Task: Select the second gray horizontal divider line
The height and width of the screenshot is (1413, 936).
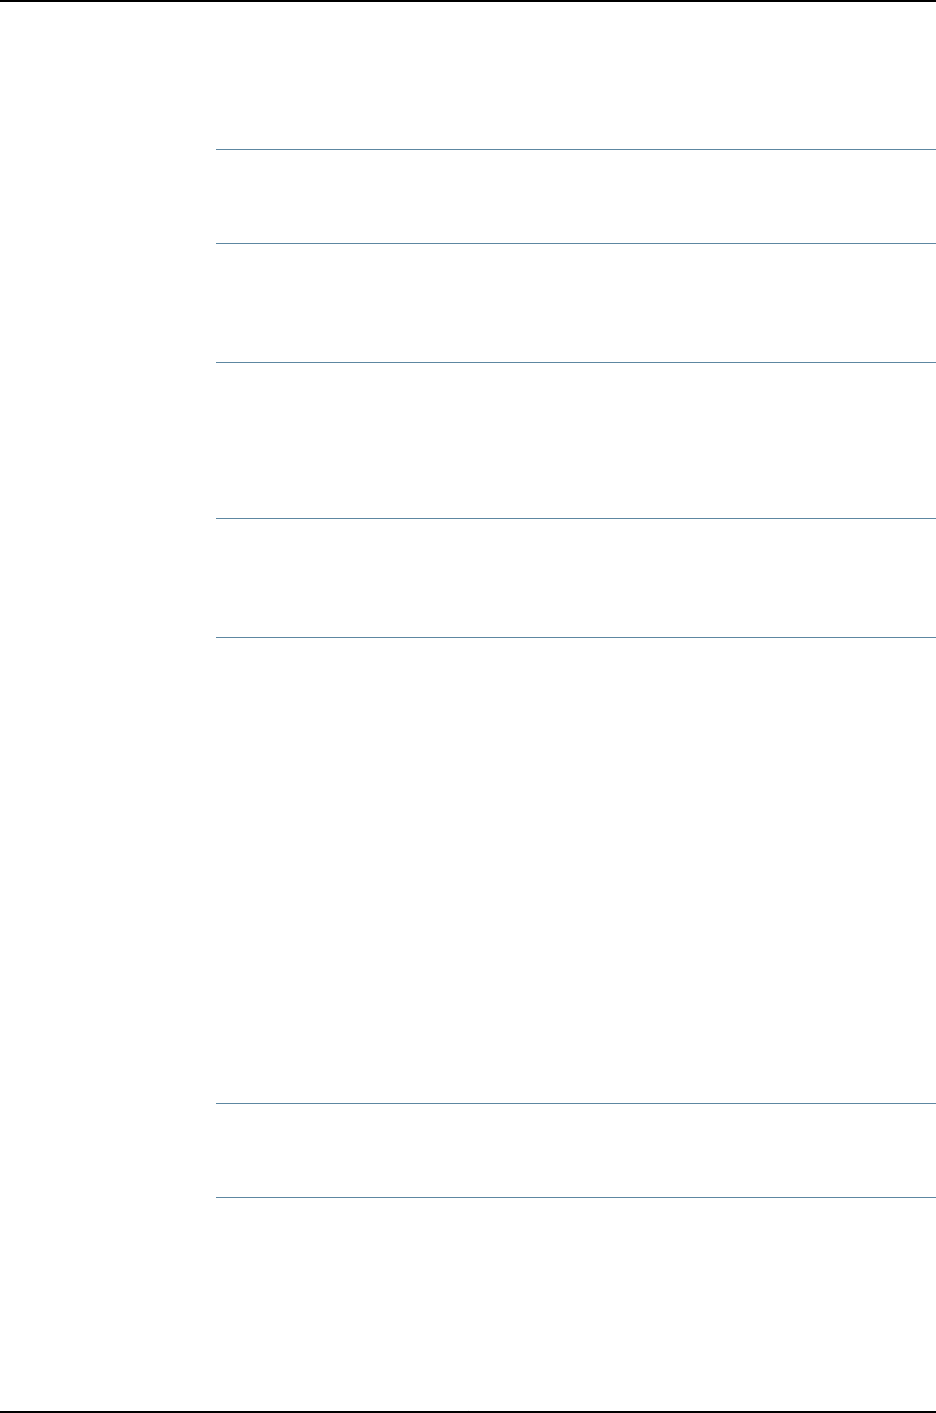Action: 576,243
